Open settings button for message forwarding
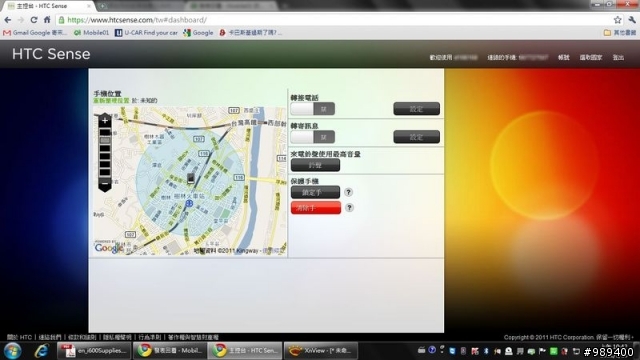 [416, 137]
